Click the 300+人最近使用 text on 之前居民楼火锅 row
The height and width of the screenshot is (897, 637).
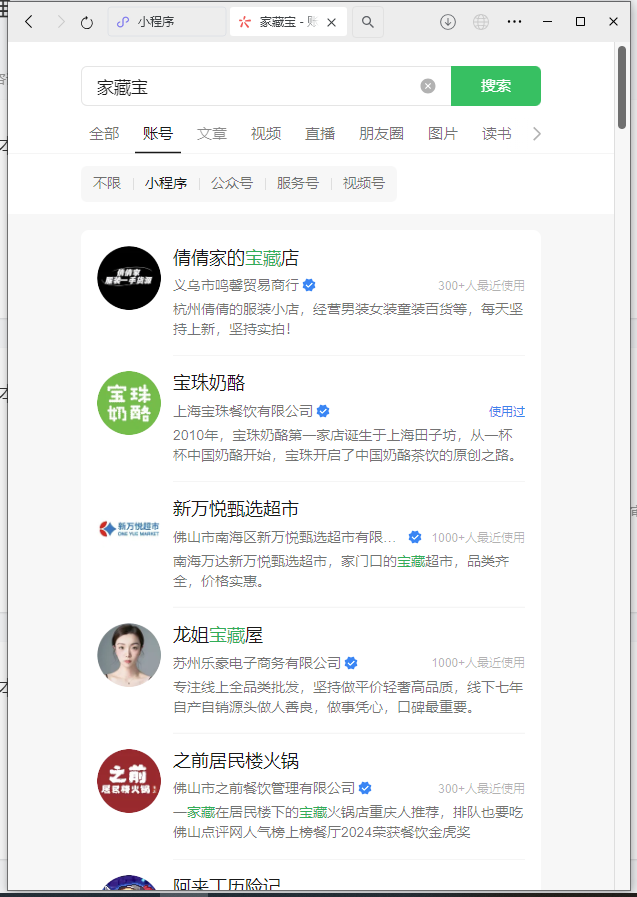point(481,788)
